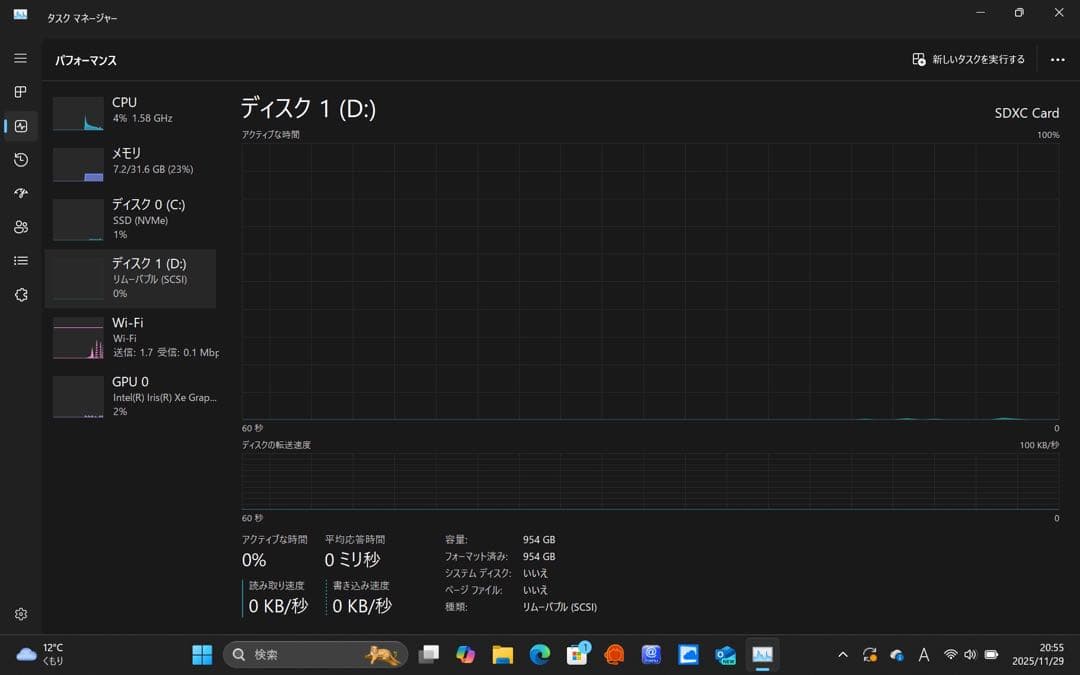Image resolution: width=1080 pixels, height=675 pixels.
Task: Expand the navigation pane with the hamburger menu
Action: [x=19, y=58]
